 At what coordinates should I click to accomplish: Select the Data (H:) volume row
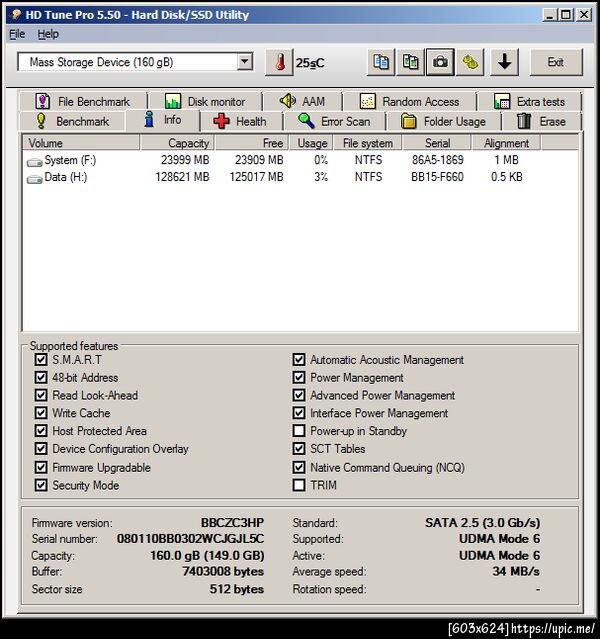point(300,177)
